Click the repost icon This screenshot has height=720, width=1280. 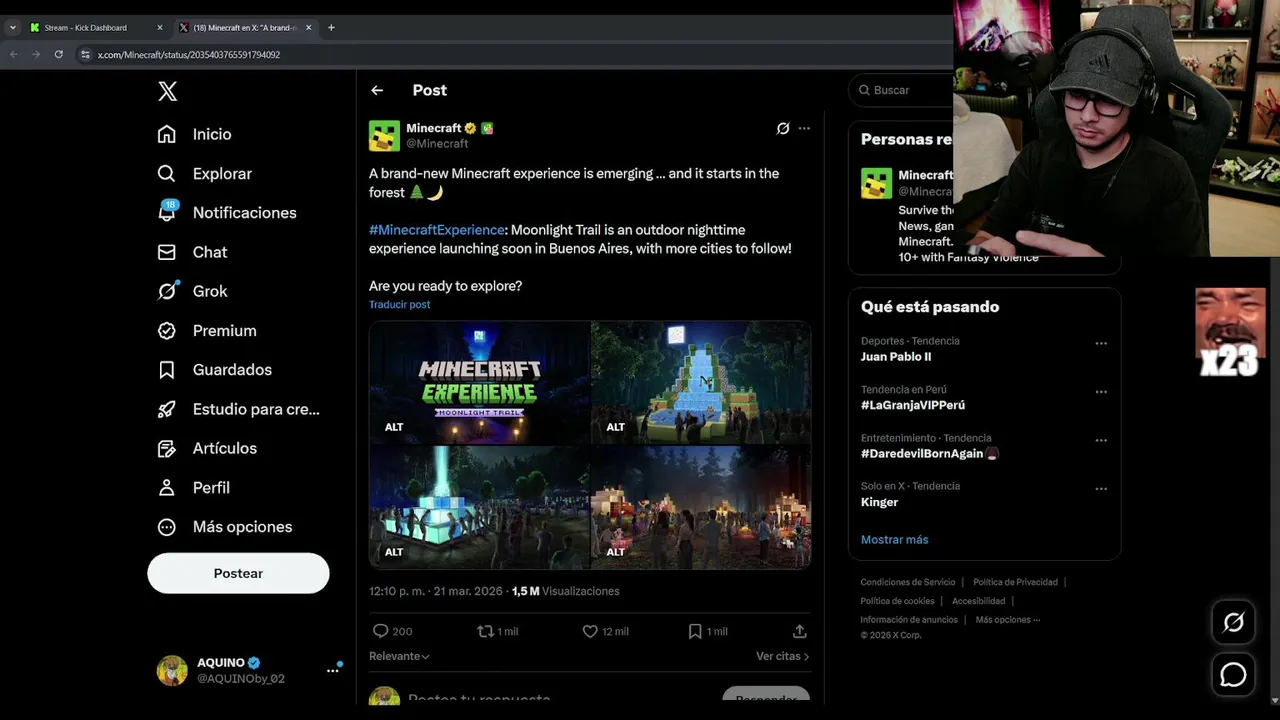coord(485,631)
